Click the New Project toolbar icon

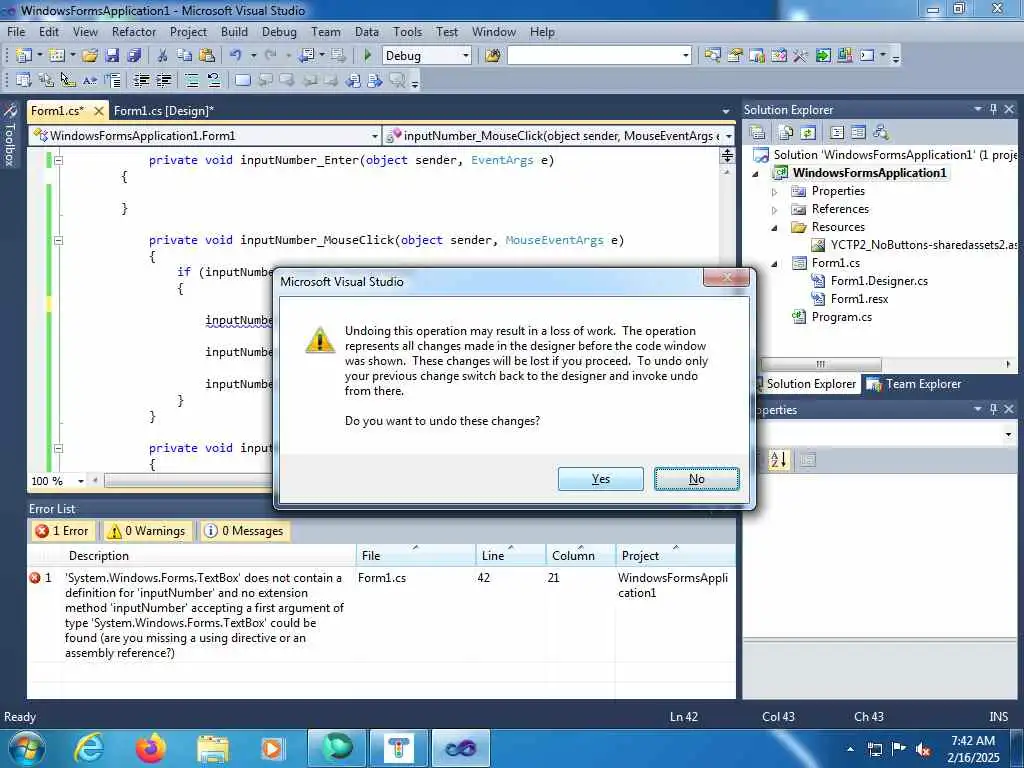(x=24, y=56)
